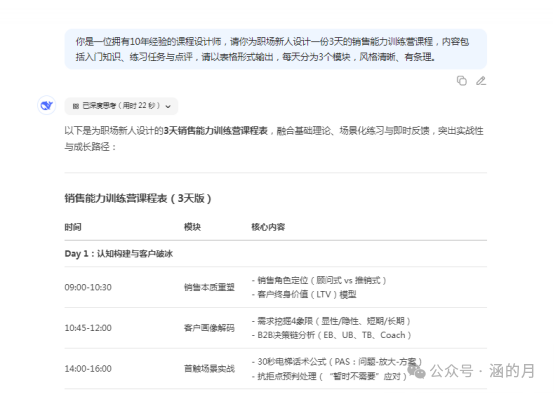
Task: Click time cell 14:00-16:00
Action: pyautogui.click(x=88, y=369)
